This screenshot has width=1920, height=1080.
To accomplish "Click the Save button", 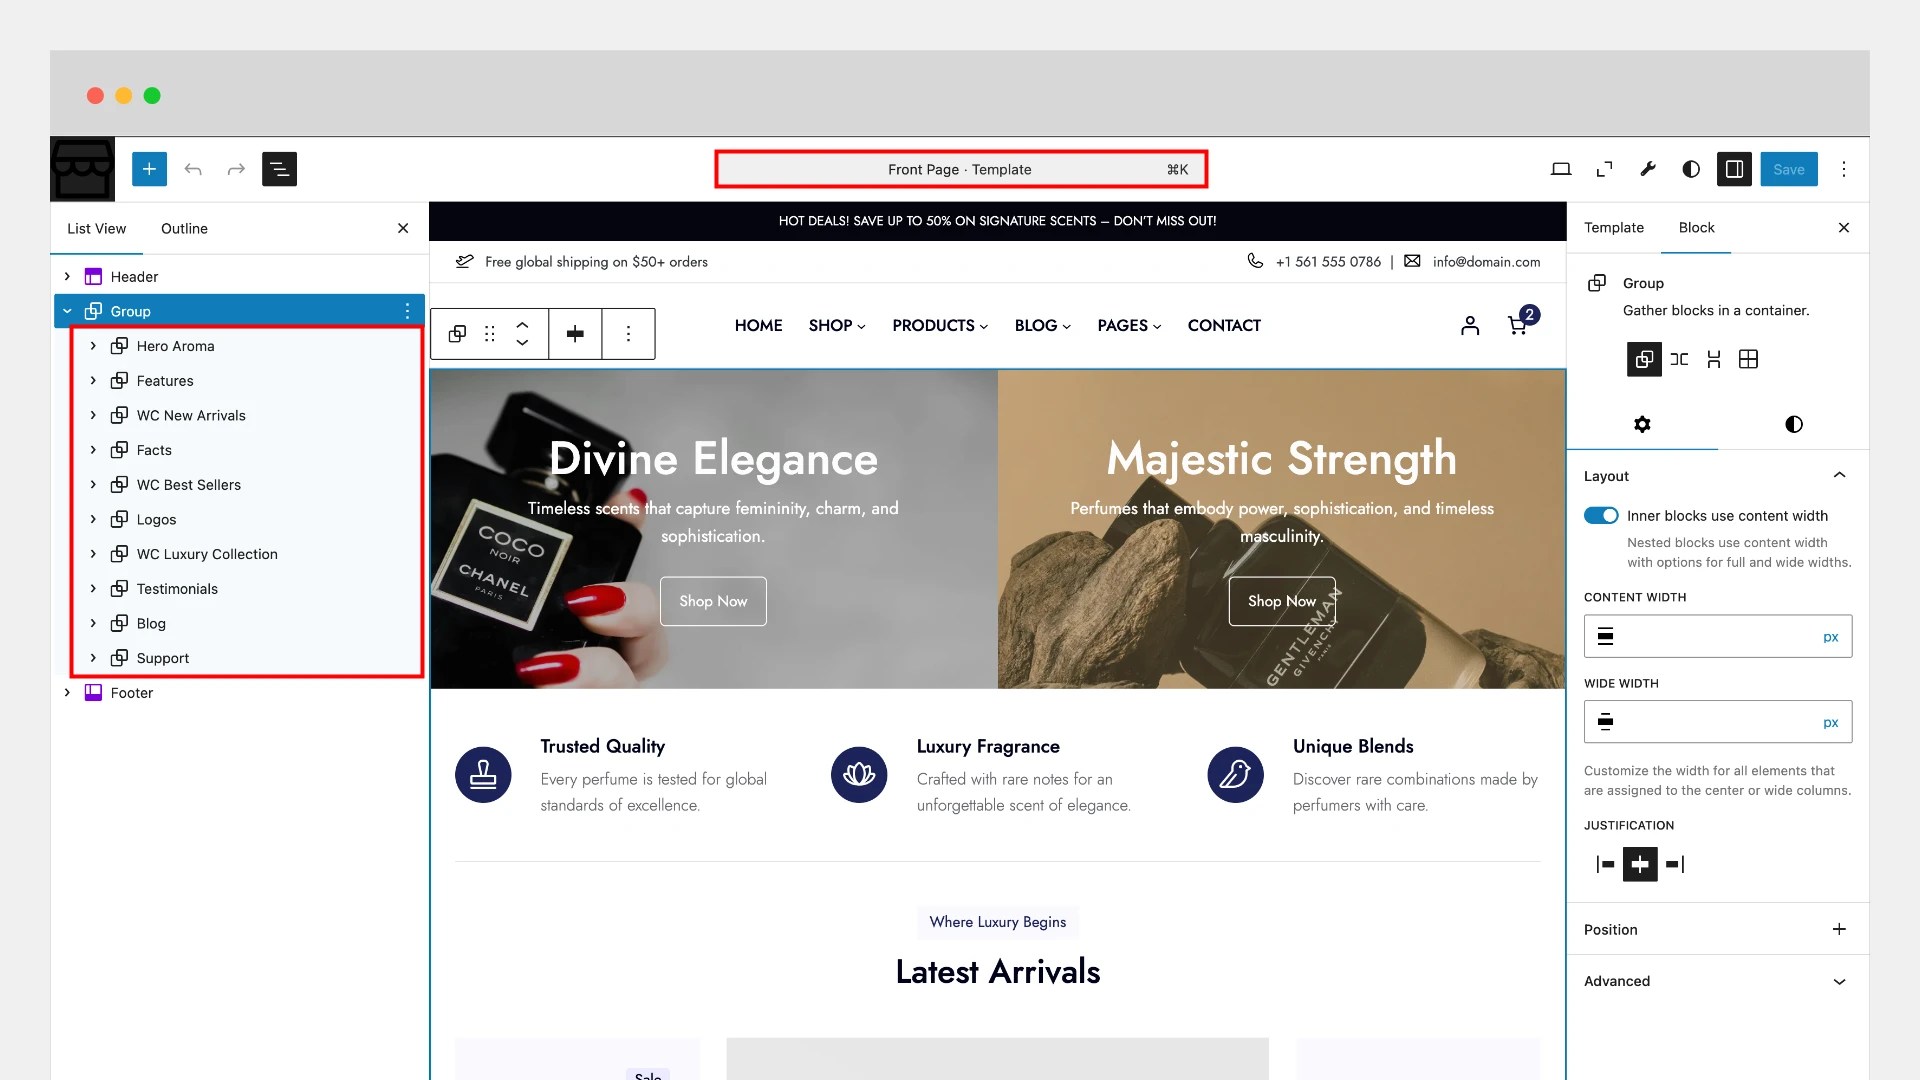I will (1788, 169).
